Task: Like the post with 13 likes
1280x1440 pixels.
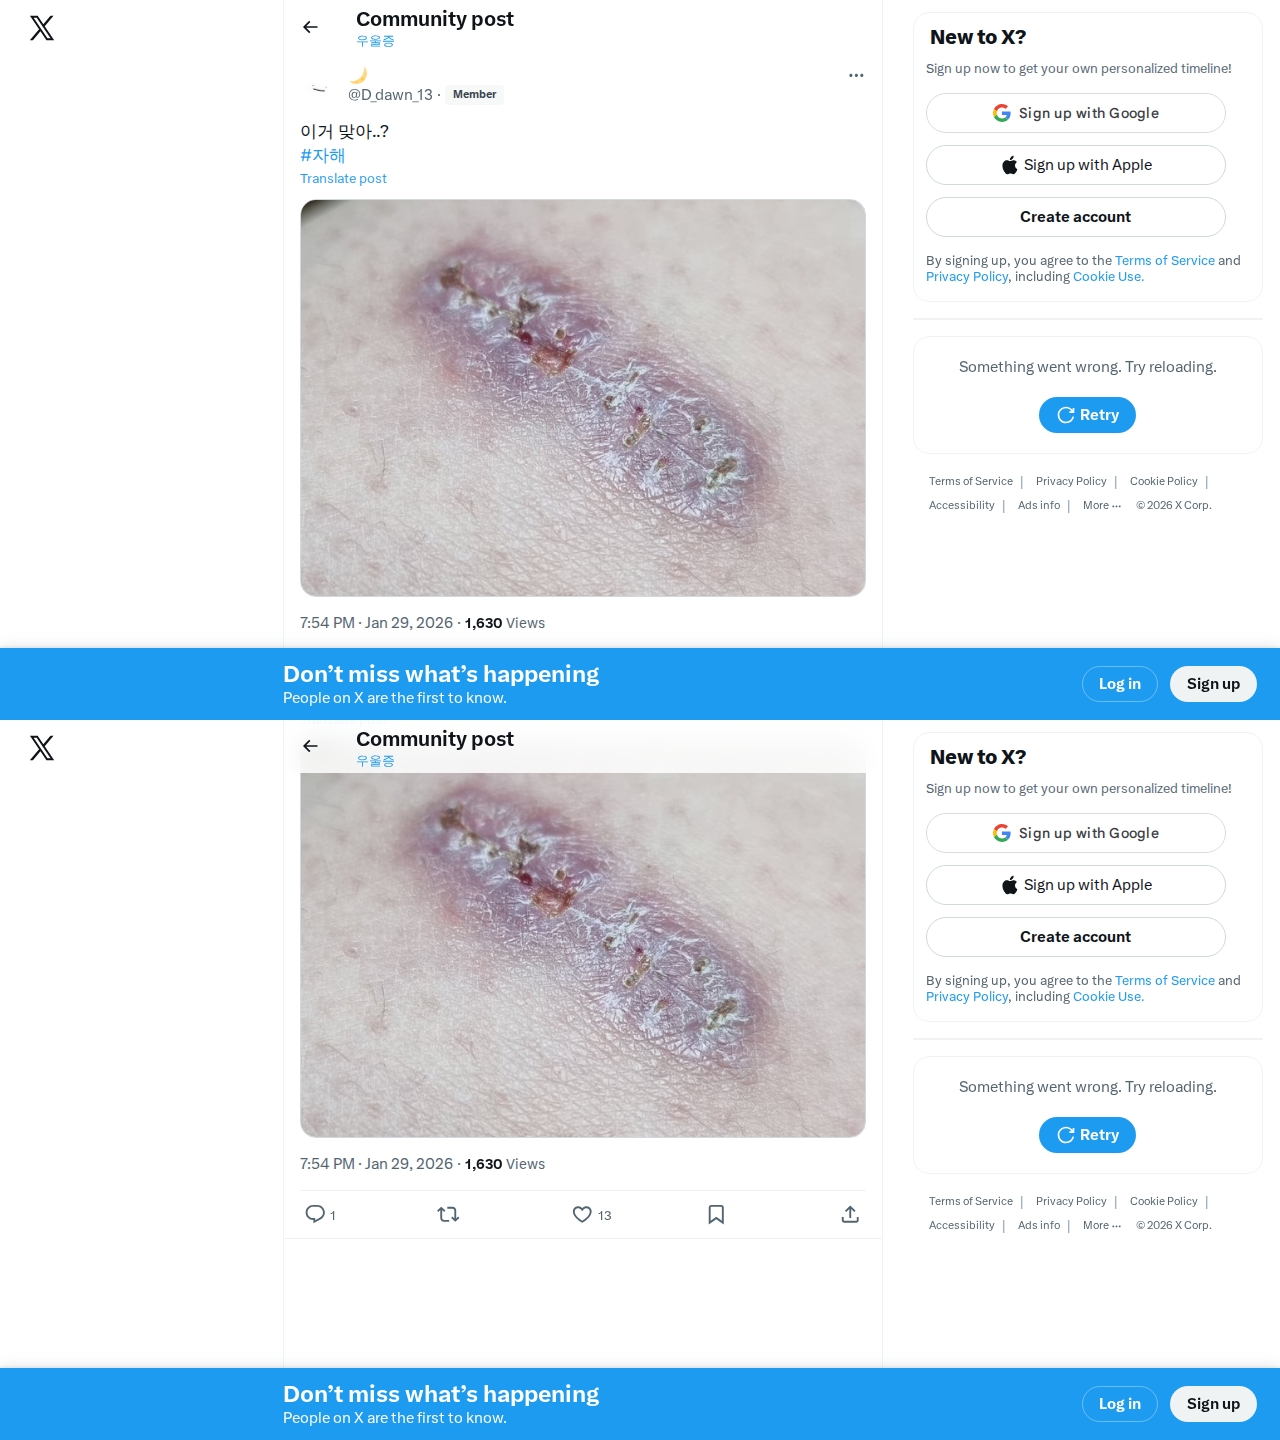Action: [582, 1214]
